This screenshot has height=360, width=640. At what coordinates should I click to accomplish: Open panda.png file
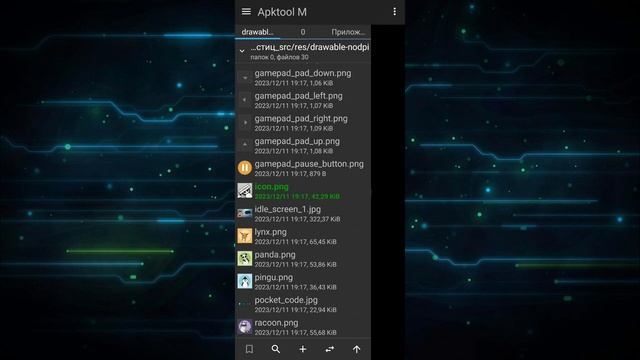[303, 258]
